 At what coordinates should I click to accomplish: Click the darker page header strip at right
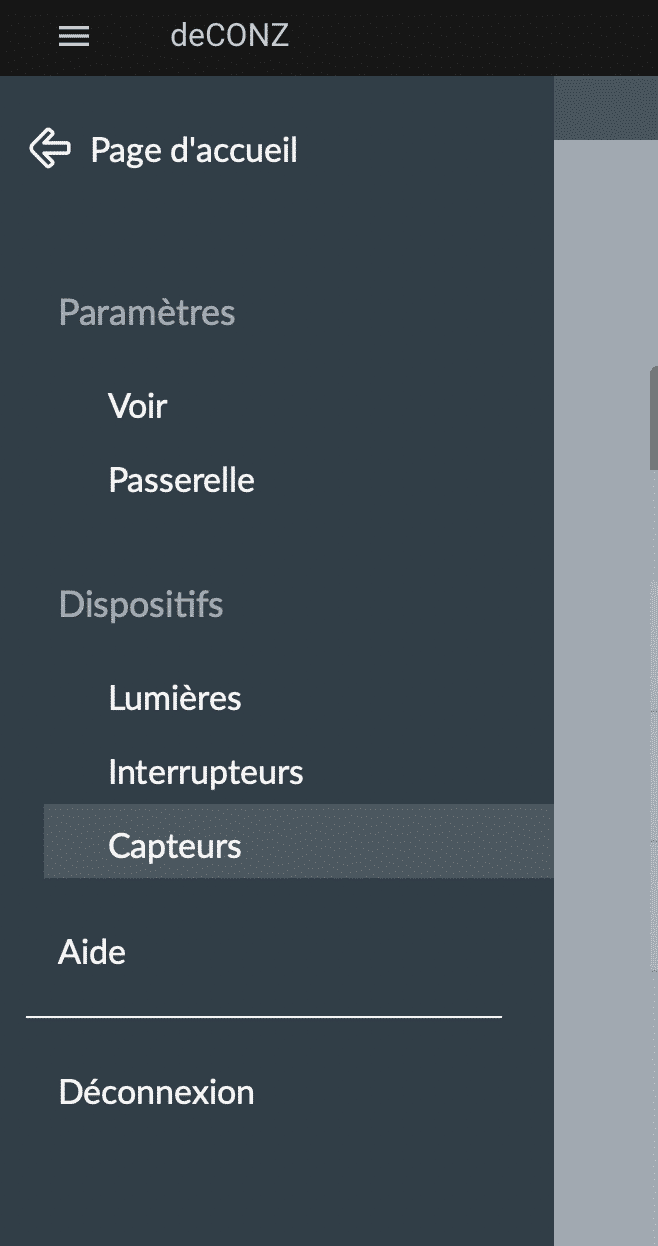[606, 108]
